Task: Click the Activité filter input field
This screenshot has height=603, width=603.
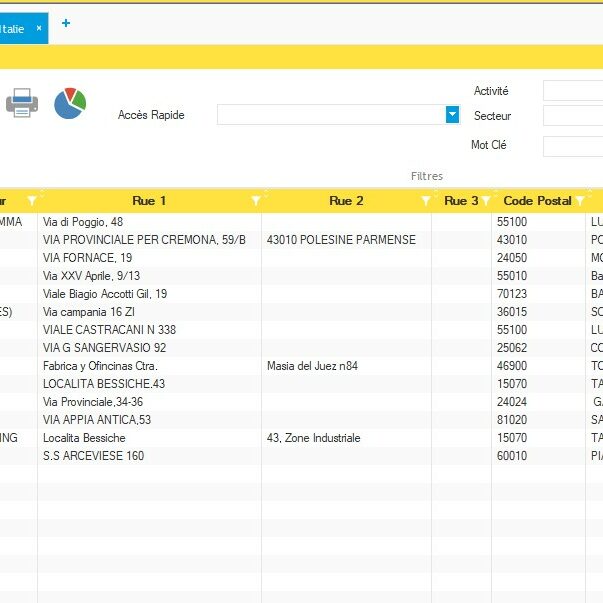Action: pyautogui.click(x=572, y=91)
